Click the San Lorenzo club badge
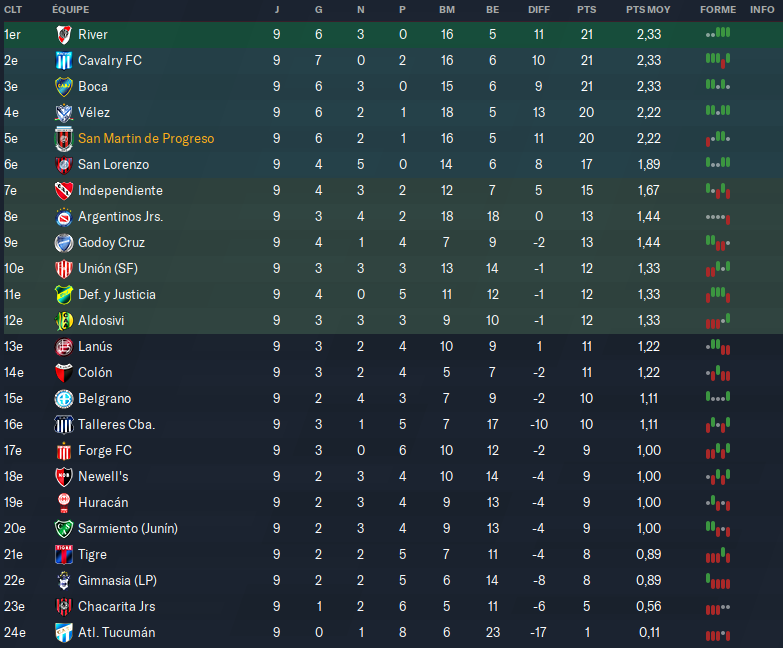Image resolution: width=783 pixels, height=648 pixels. (x=64, y=165)
